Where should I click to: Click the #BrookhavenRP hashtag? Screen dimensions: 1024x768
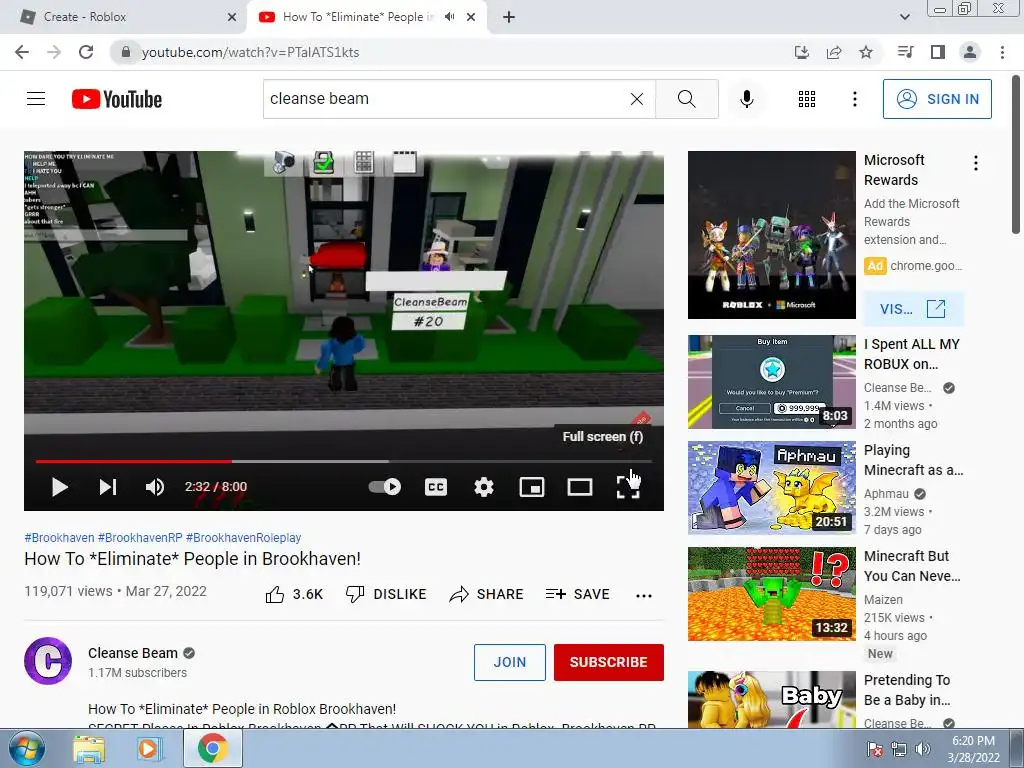pyautogui.click(x=140, y=537)
